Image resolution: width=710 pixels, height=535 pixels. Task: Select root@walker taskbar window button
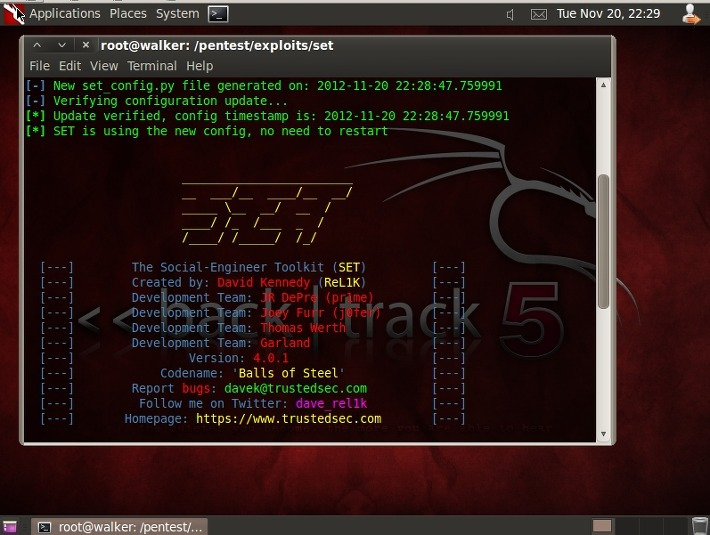coord(120,527)
